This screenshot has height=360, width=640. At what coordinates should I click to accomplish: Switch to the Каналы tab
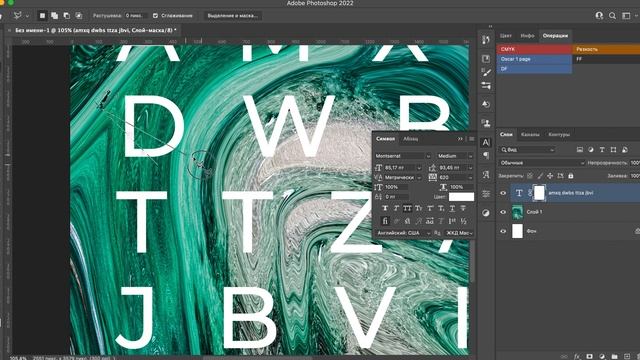530,134
